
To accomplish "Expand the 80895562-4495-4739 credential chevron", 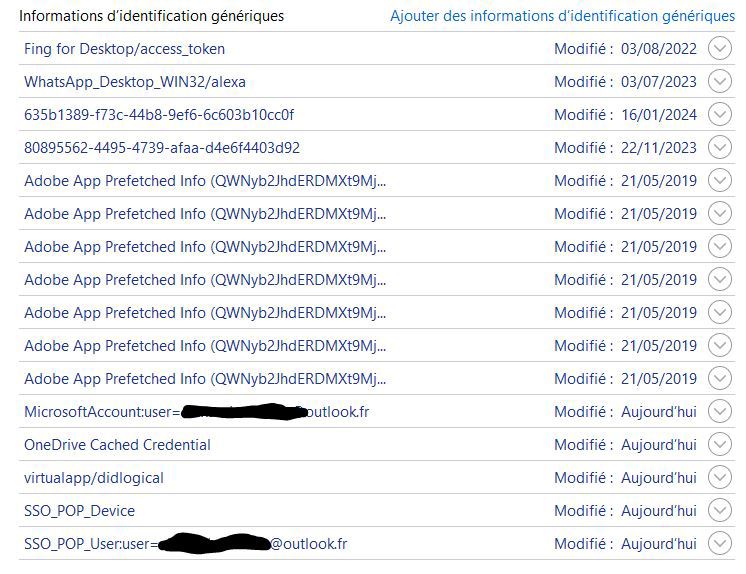I will (x=719, y=148).
